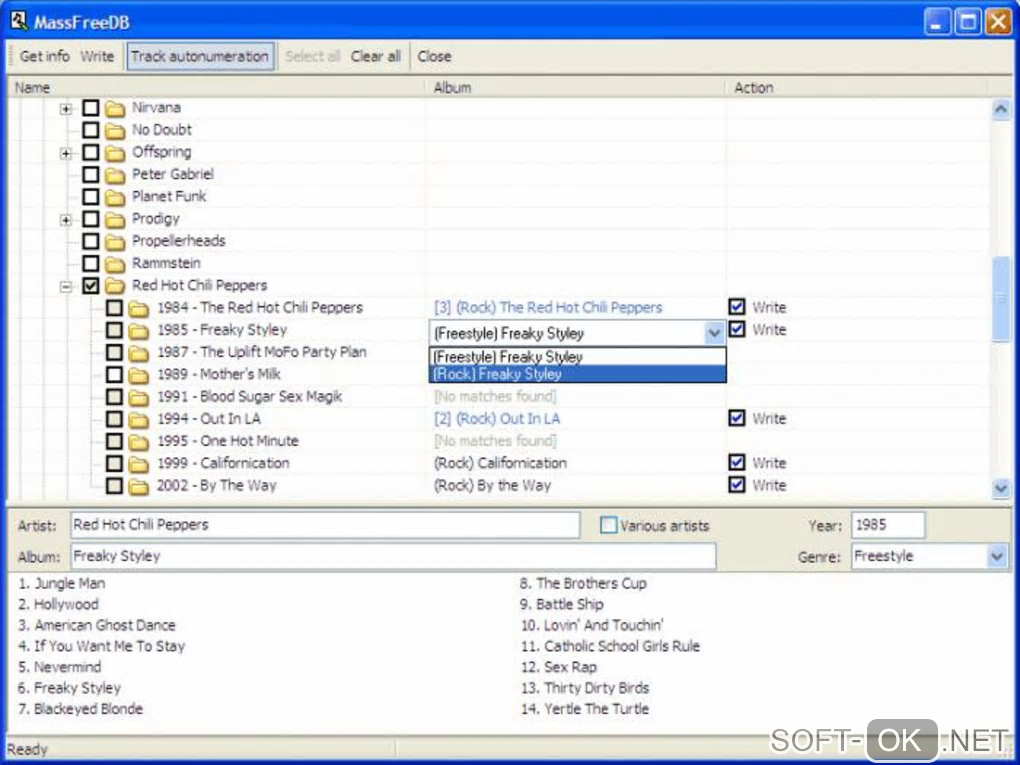This screenshot has height=765, width=1020.
Task: Toggle Track autonumeration button
Action: click(200, 56)
